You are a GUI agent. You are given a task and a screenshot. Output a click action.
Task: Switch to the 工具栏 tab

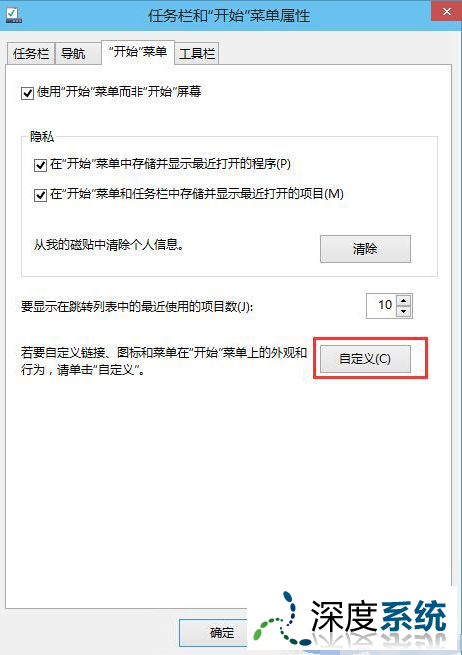click(197, 54)
